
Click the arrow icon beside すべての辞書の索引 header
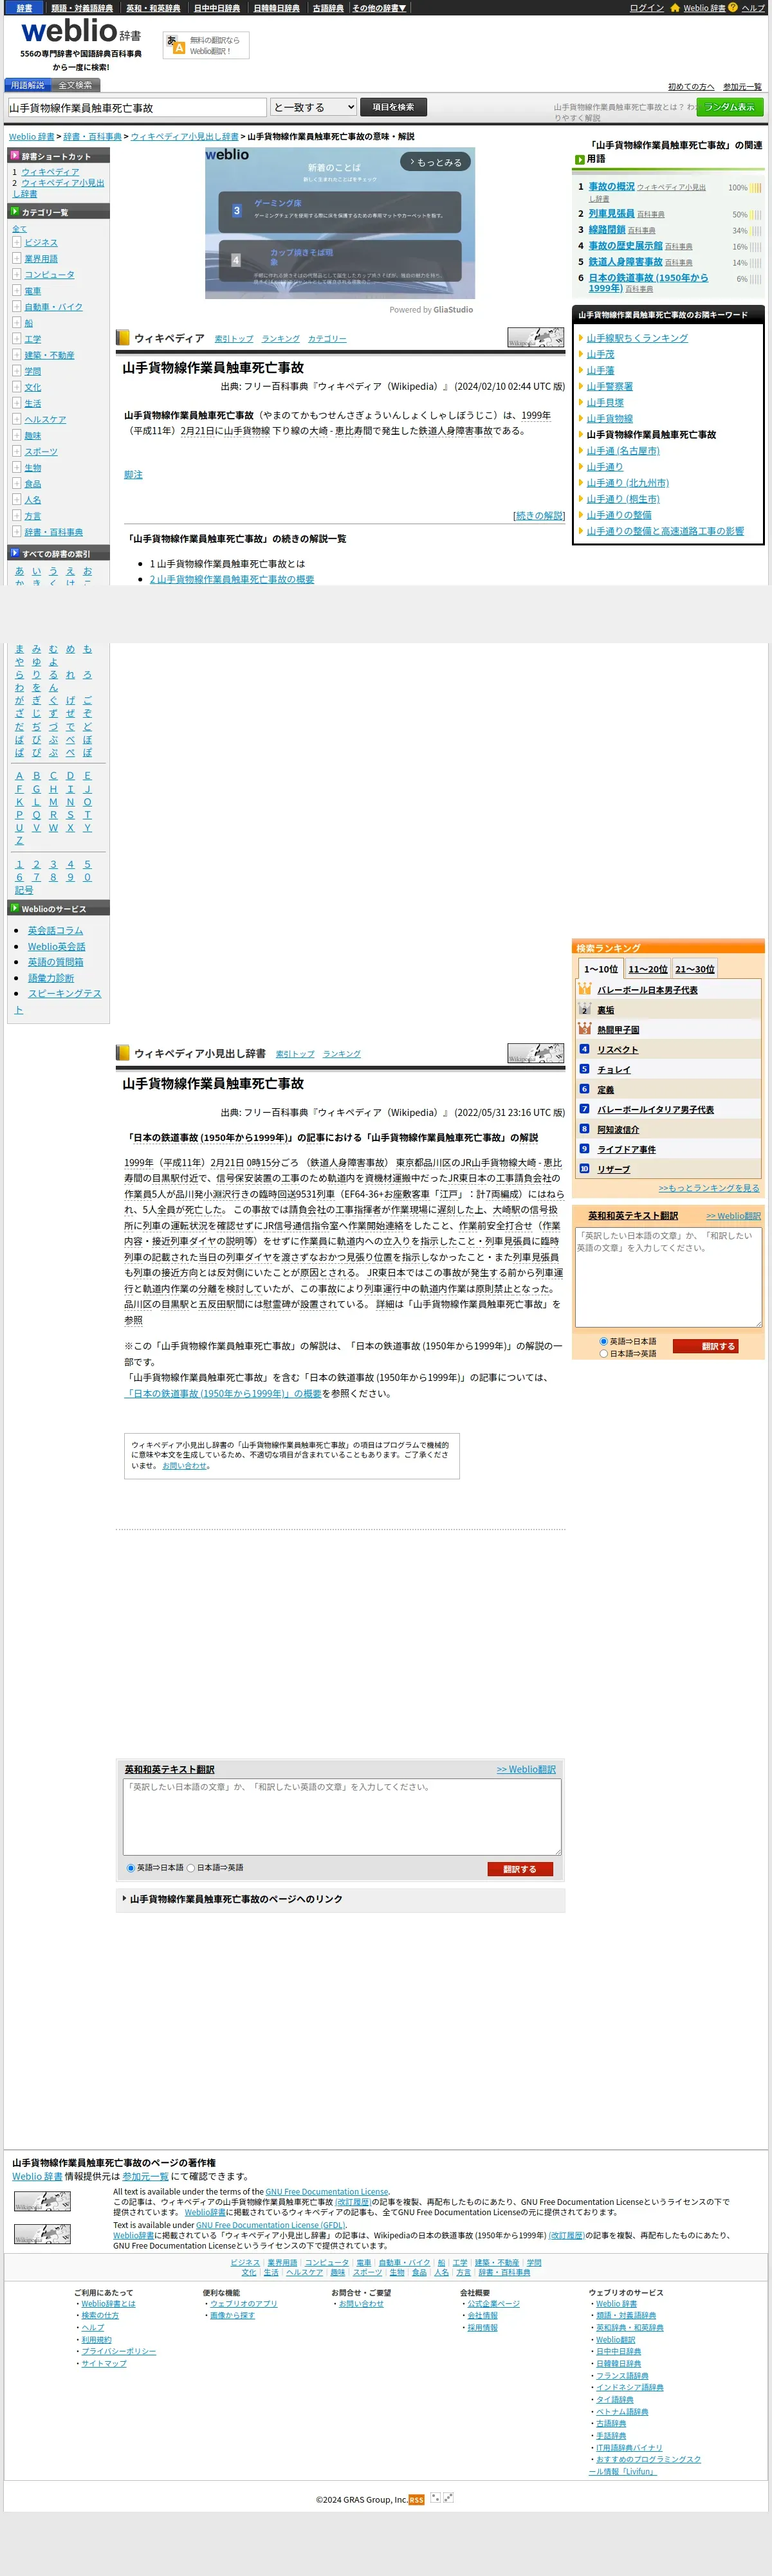(x=15, y=553)
